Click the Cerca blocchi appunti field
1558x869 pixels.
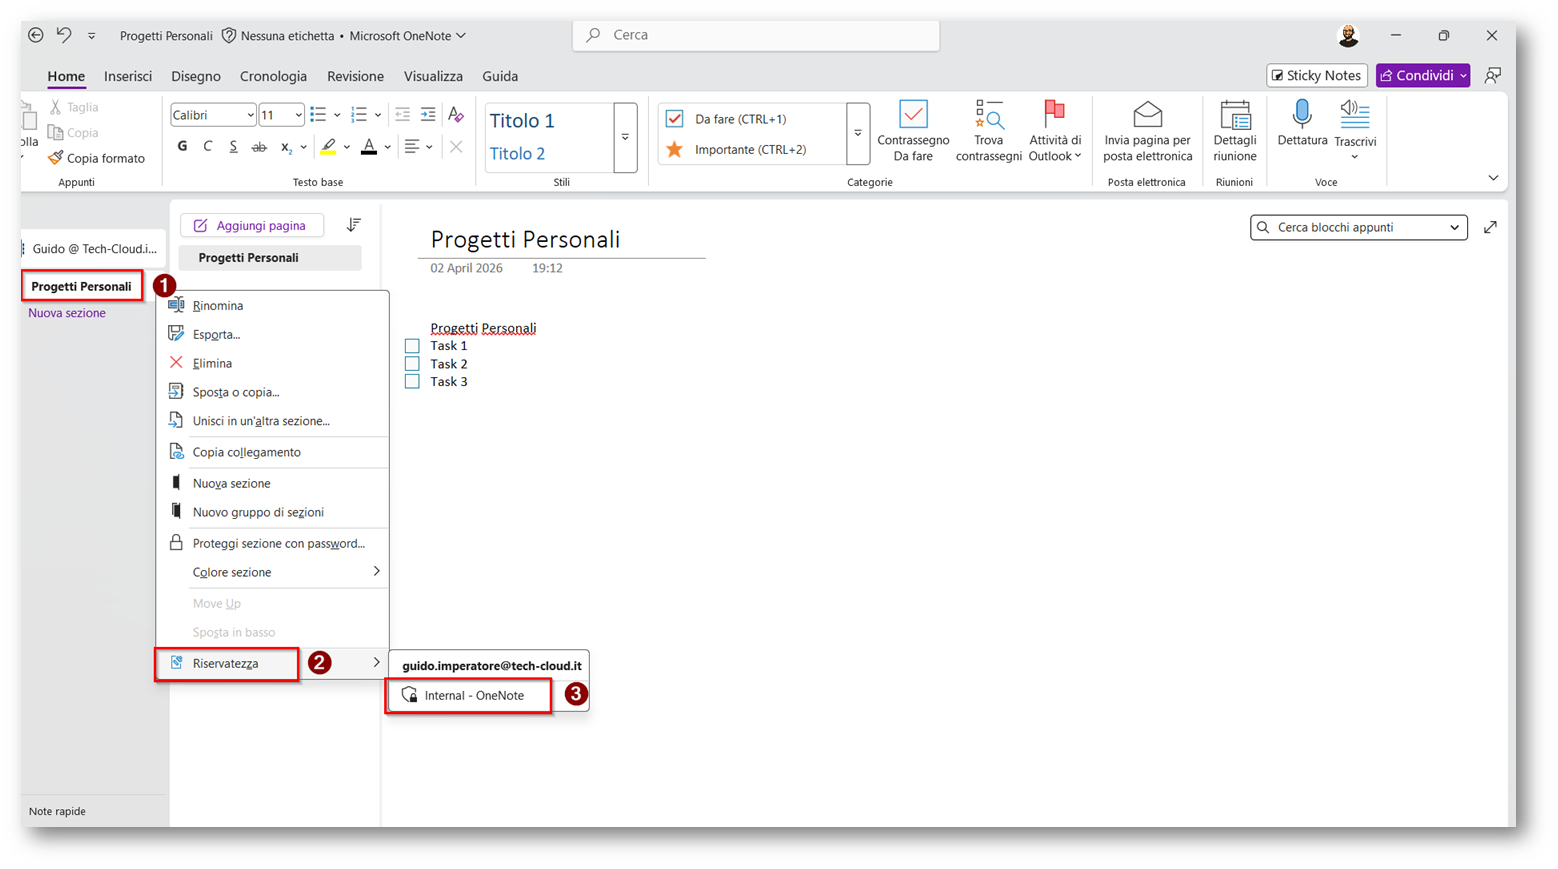[x=1350, y=227]
